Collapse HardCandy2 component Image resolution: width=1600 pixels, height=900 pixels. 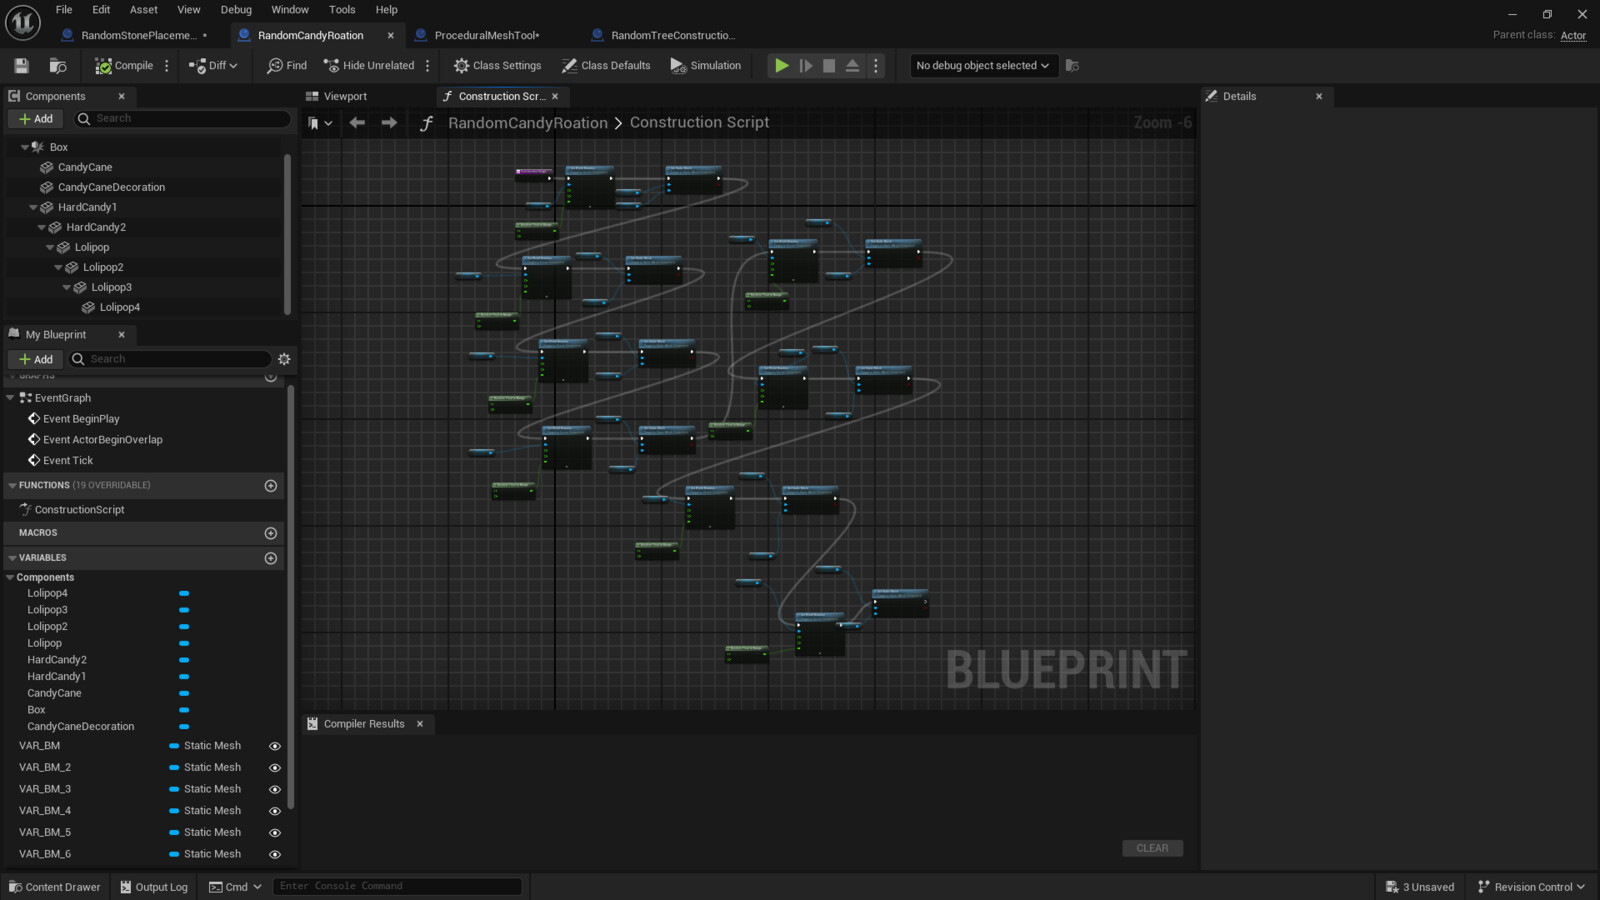point(42,228)
